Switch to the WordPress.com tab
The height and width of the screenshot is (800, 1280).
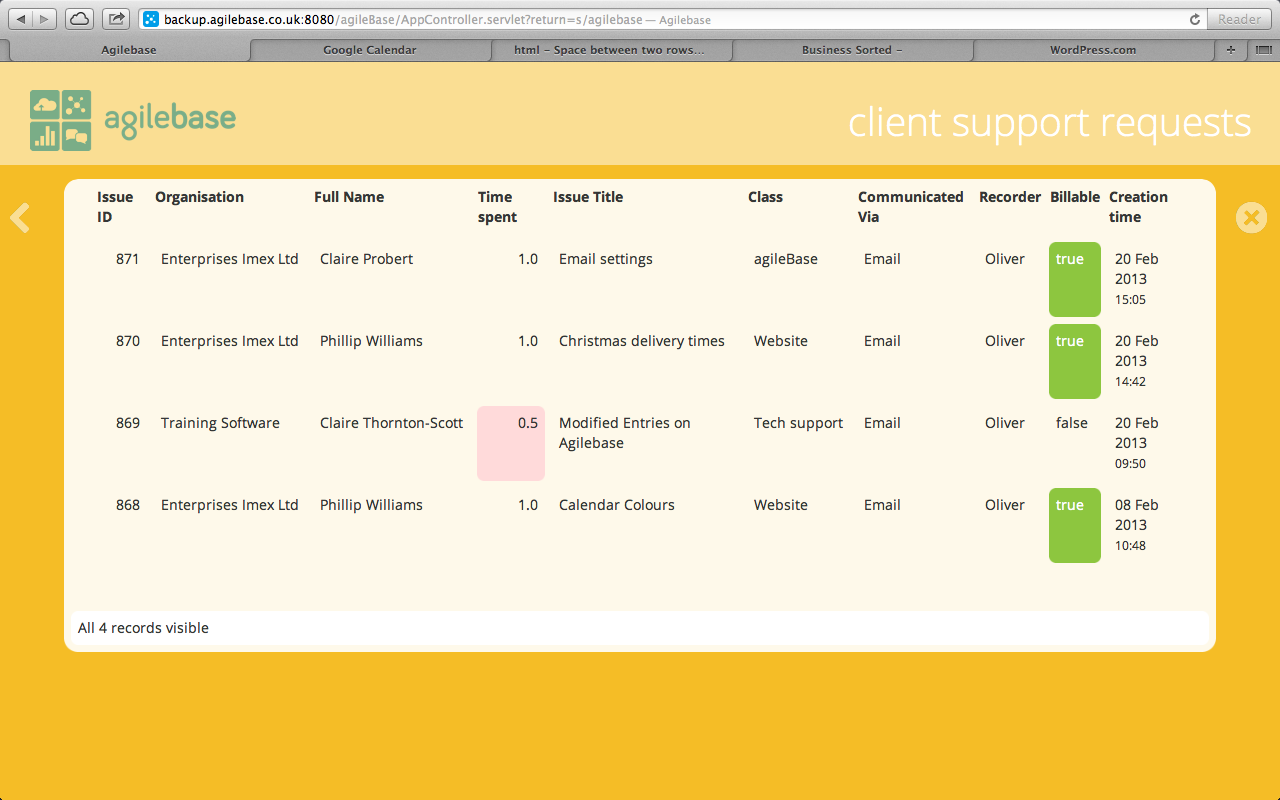1092,50
